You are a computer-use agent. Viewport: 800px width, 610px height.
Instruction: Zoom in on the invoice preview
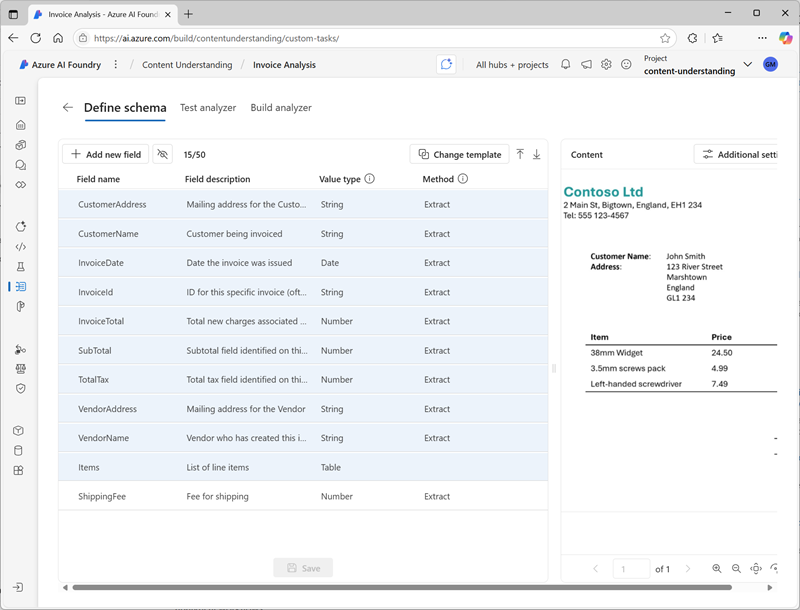pos(716,568)
